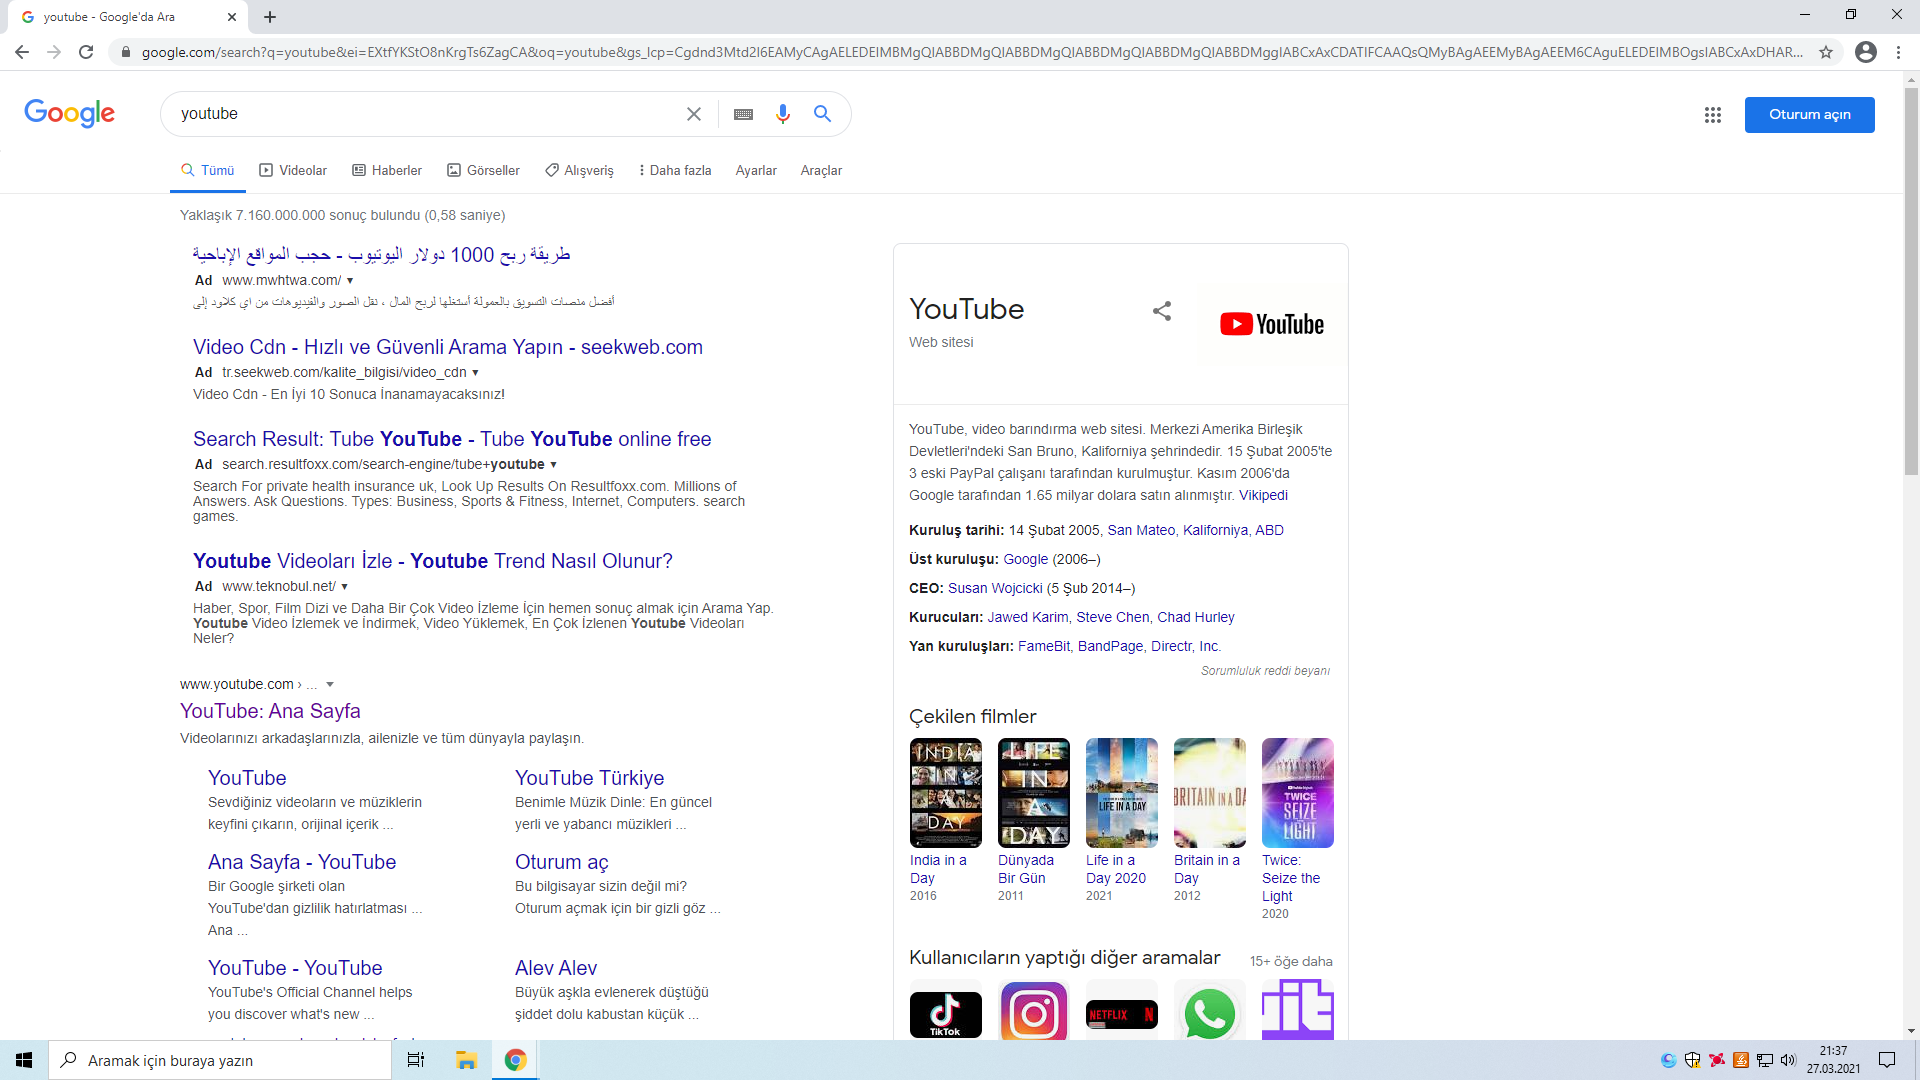Open the TikTok related search icon
The image size is (1920, 1080).
945,1013
